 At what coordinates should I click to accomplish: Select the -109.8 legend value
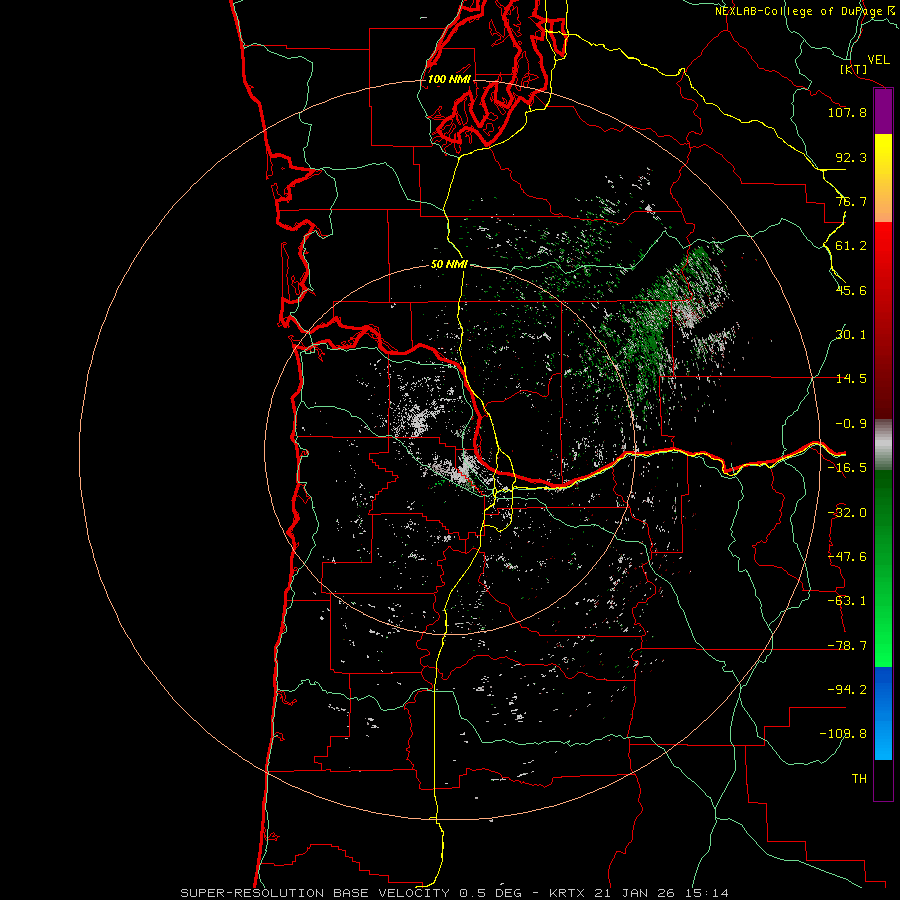coord(843,734)
